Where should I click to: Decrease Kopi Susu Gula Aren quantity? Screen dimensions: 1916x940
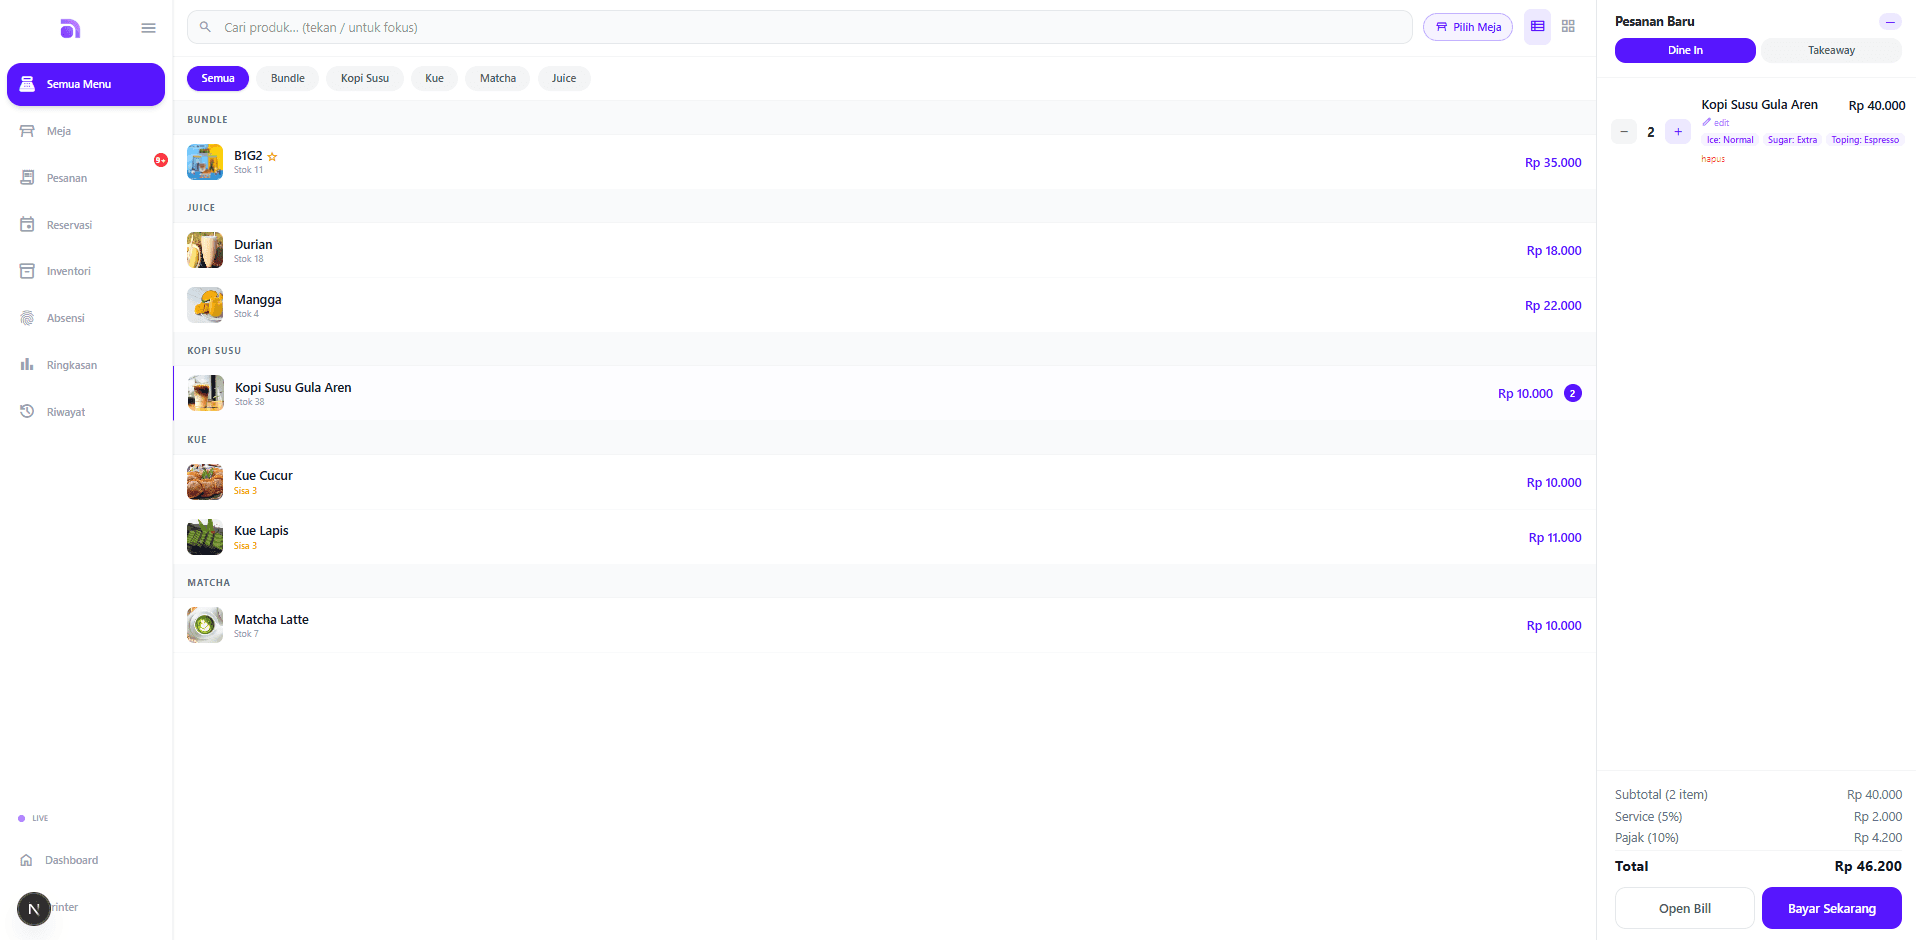1624,131
